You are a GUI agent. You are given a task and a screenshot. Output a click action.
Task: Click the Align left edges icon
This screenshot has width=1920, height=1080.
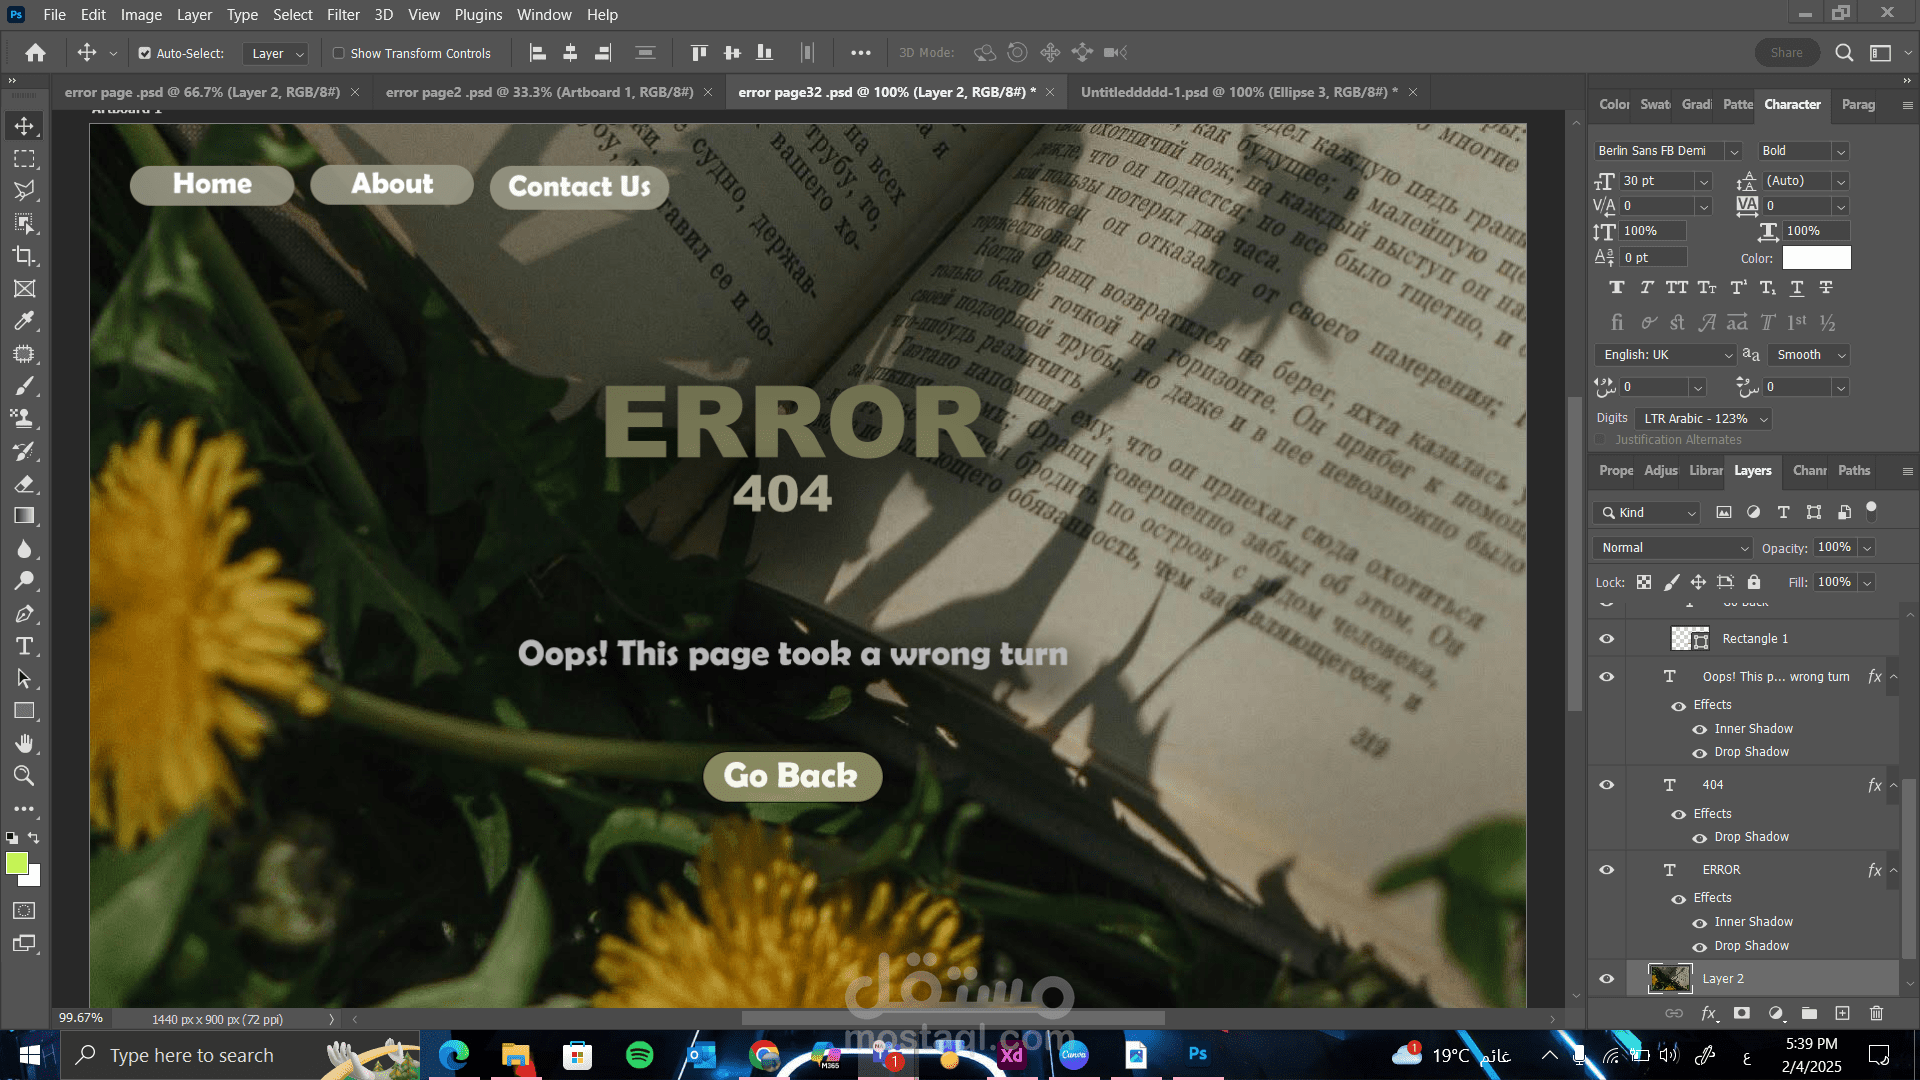537,53
